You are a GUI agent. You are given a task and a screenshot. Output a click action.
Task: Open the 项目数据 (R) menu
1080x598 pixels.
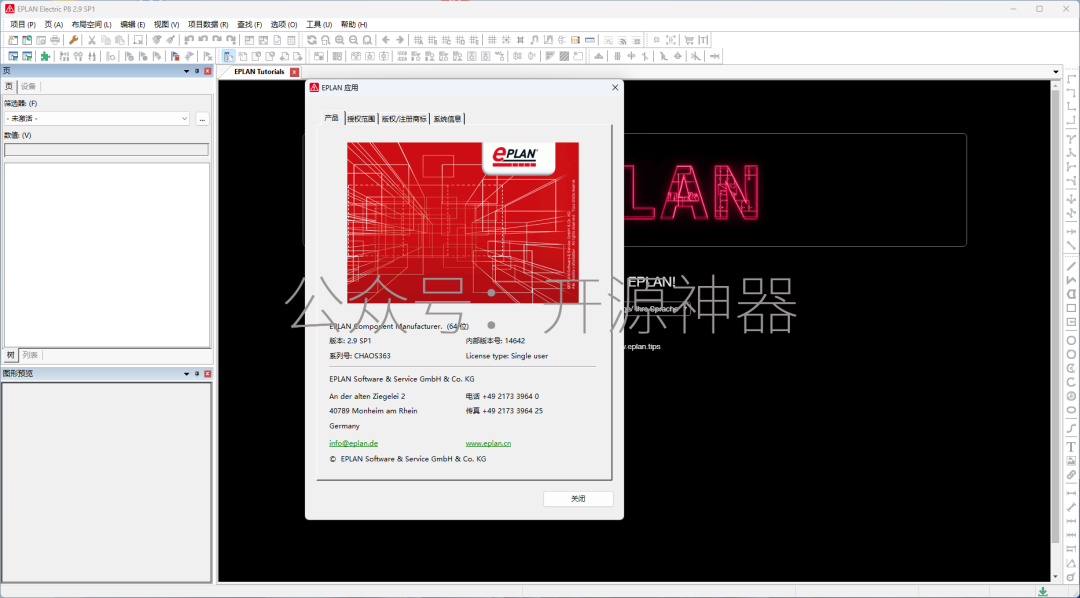tap(208, 25)
